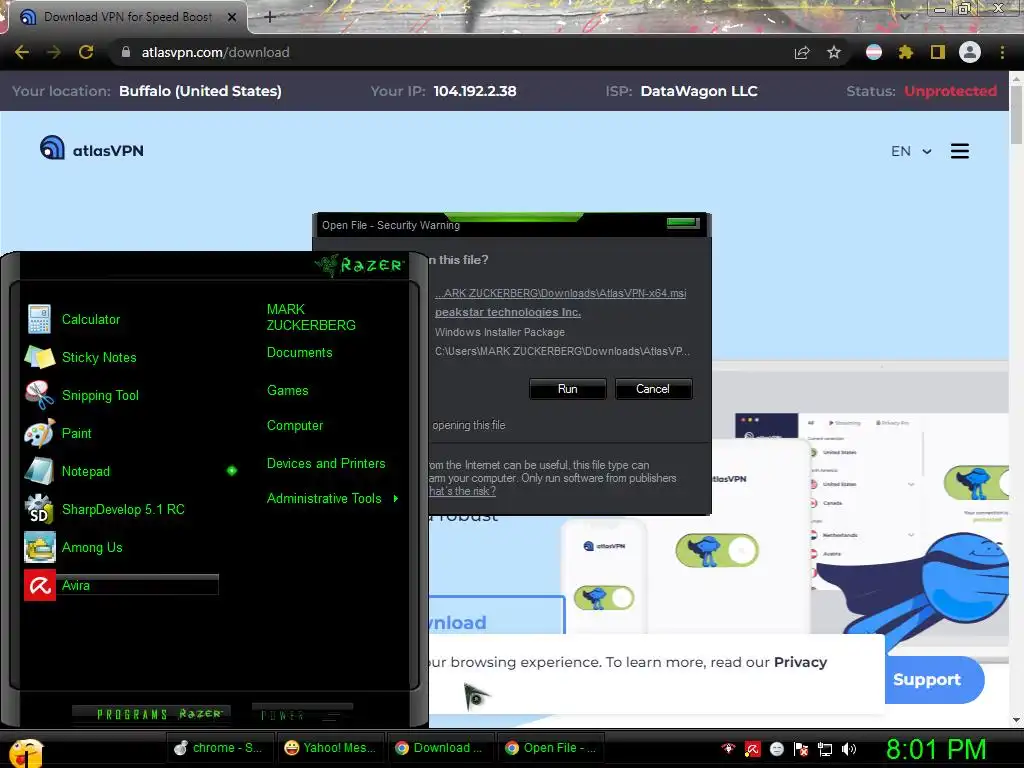Image resolution: width=1024 pixels, height=768 pixels.
Task: Toggle the VPN switch in phone mockup
Action: [604, 598]
